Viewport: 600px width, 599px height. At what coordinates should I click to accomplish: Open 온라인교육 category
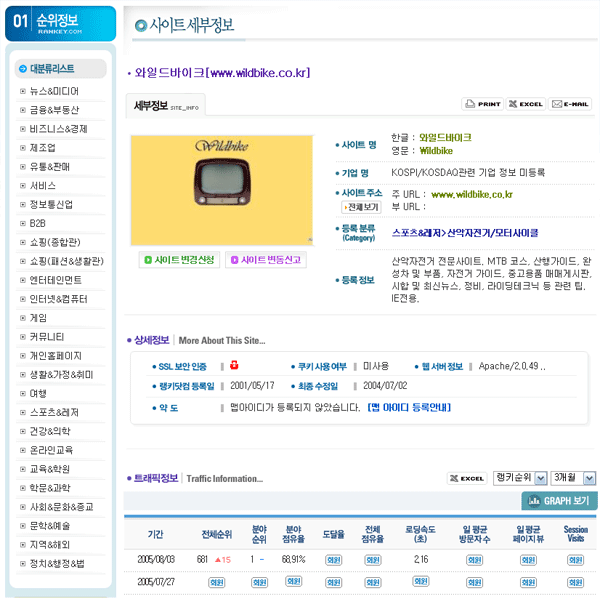point(51,450)
